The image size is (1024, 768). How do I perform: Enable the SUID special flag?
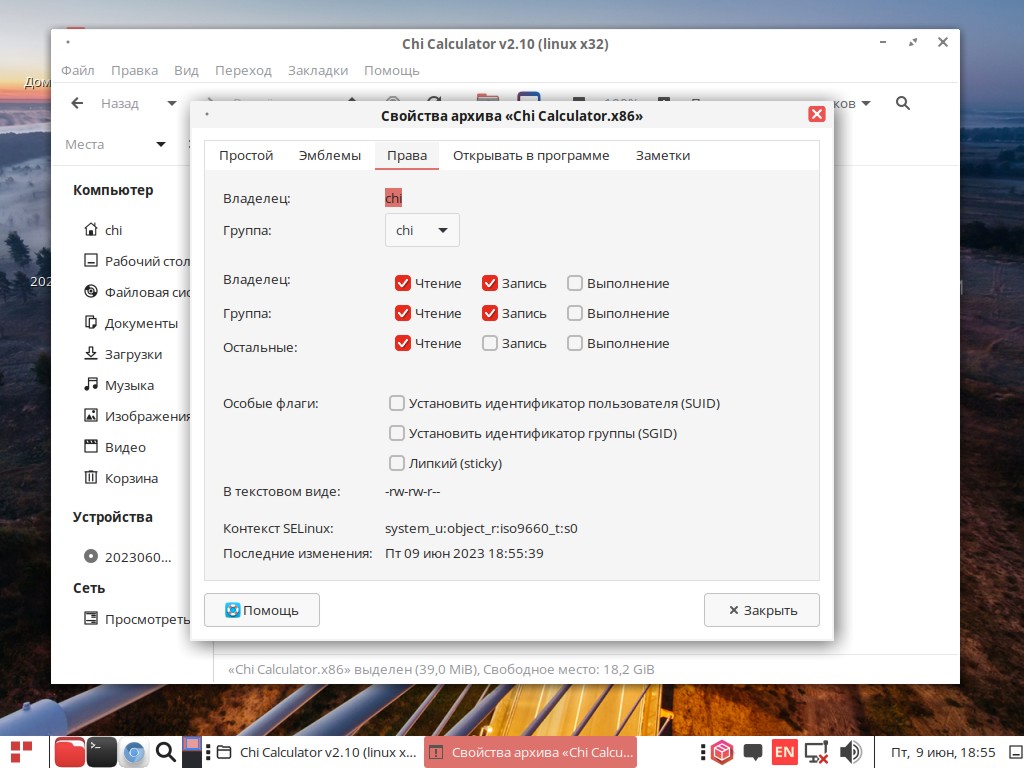[x=396, y=403]
